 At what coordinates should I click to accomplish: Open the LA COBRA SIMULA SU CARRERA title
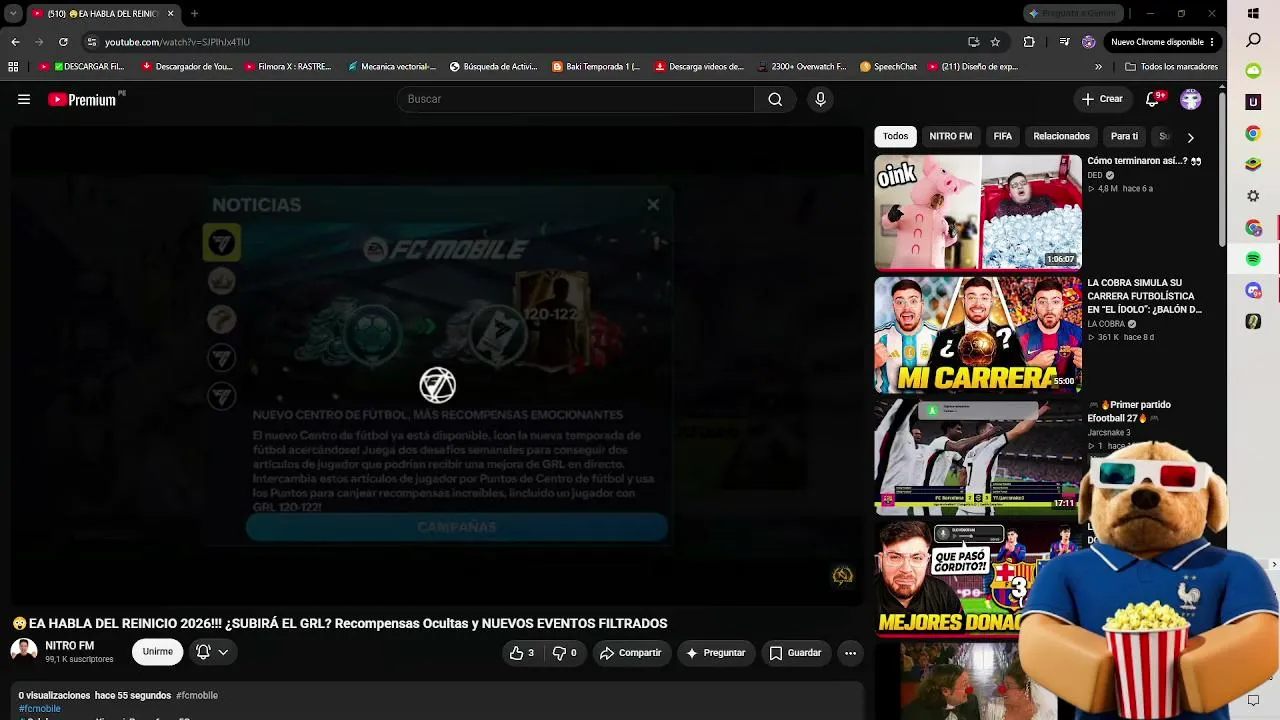1144,296
